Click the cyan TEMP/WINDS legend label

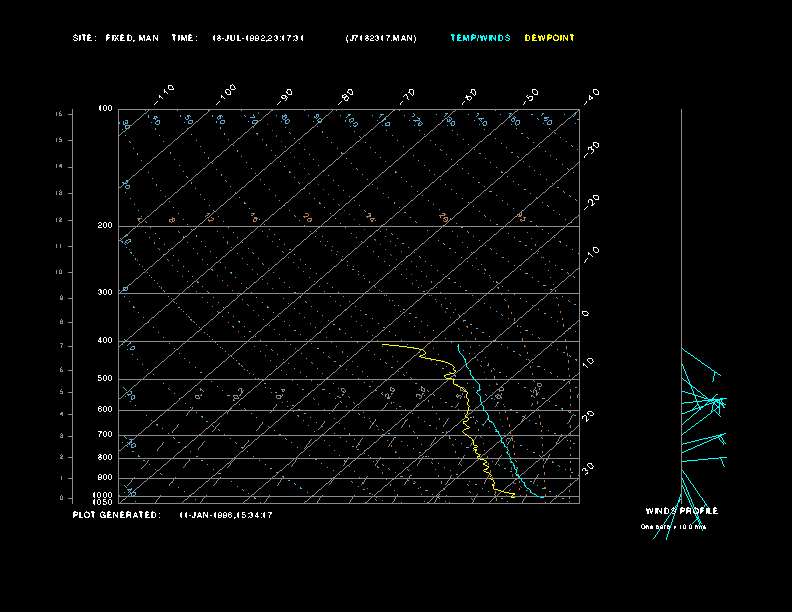click(480, 38)
